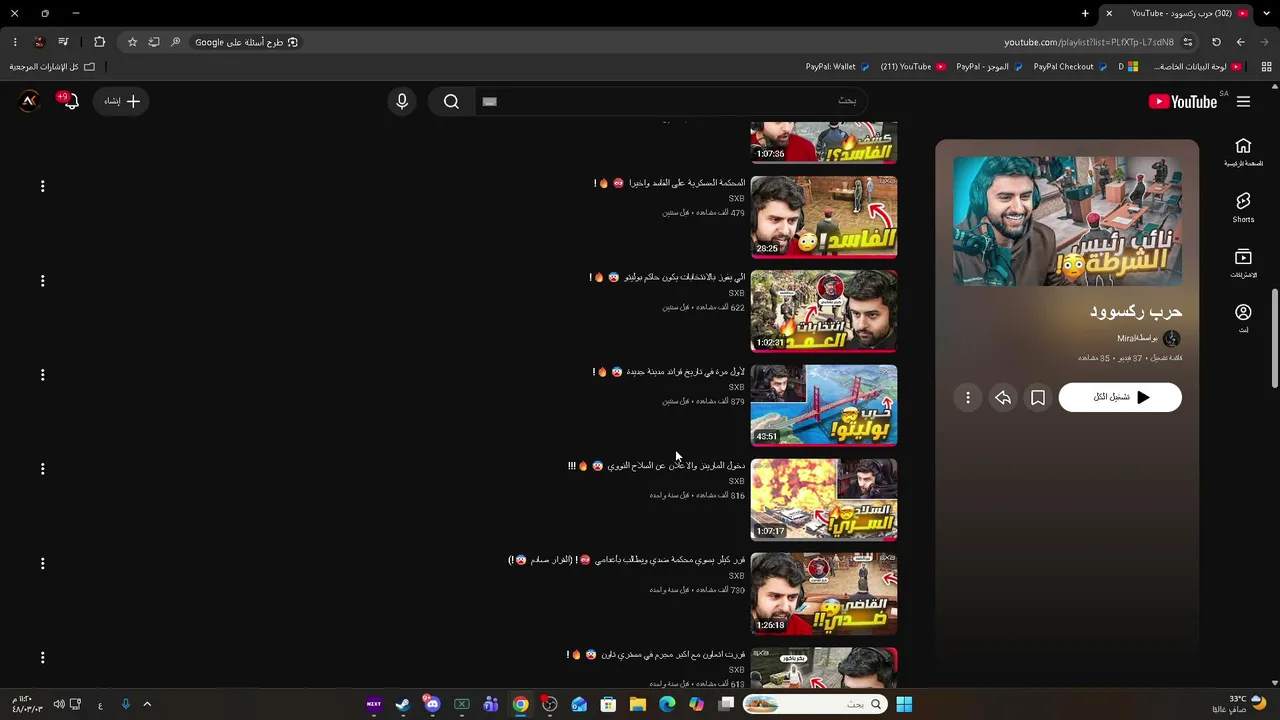Open the playlist more-options menu
1280x720 pixels.
[x=968, y=398]
